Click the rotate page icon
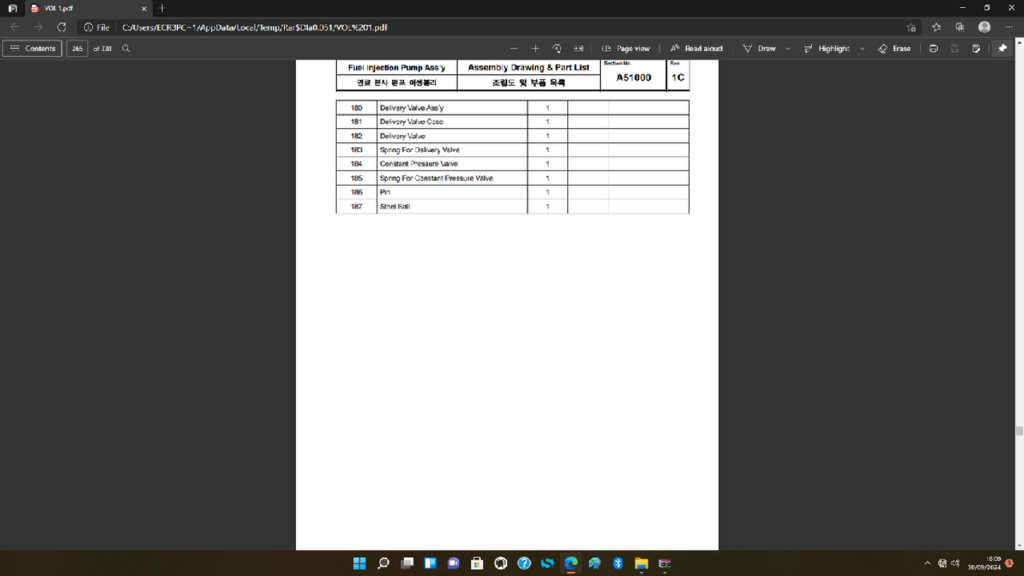The width and height of the screenshot is (1024, 576). click(x=557, y=48)
